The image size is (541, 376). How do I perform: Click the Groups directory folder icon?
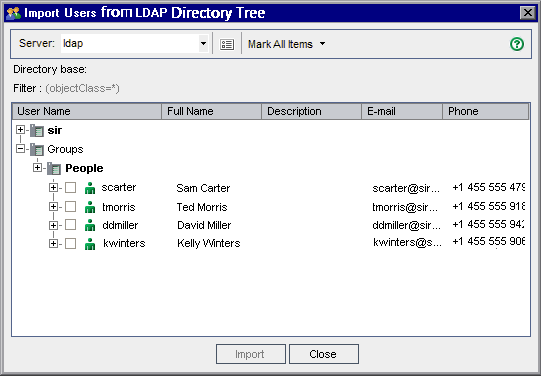click(x=37, y=149)
